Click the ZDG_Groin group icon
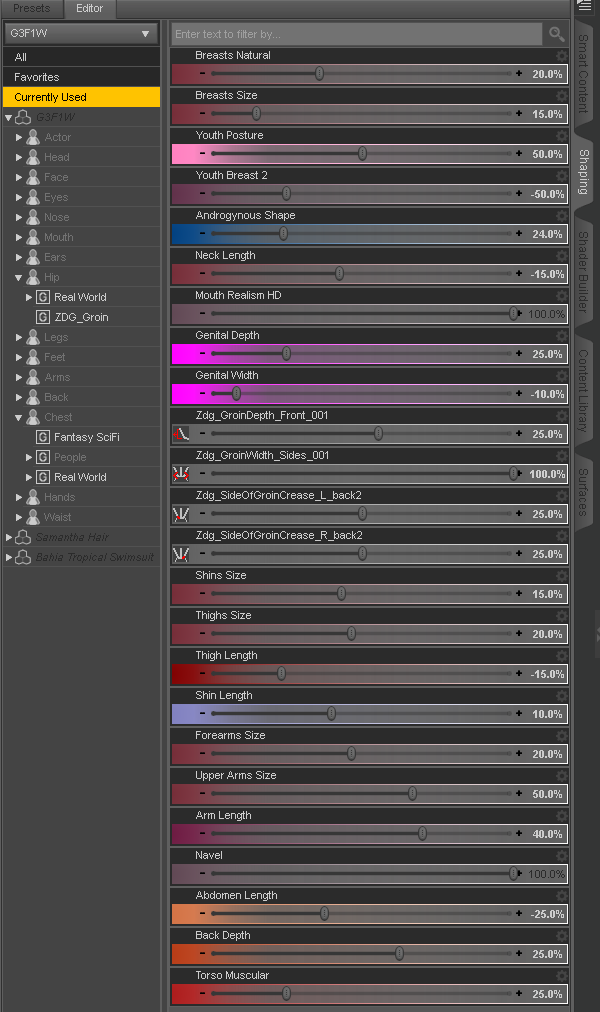Screen dimensions: 600x1012 click(x=43, y=318)
